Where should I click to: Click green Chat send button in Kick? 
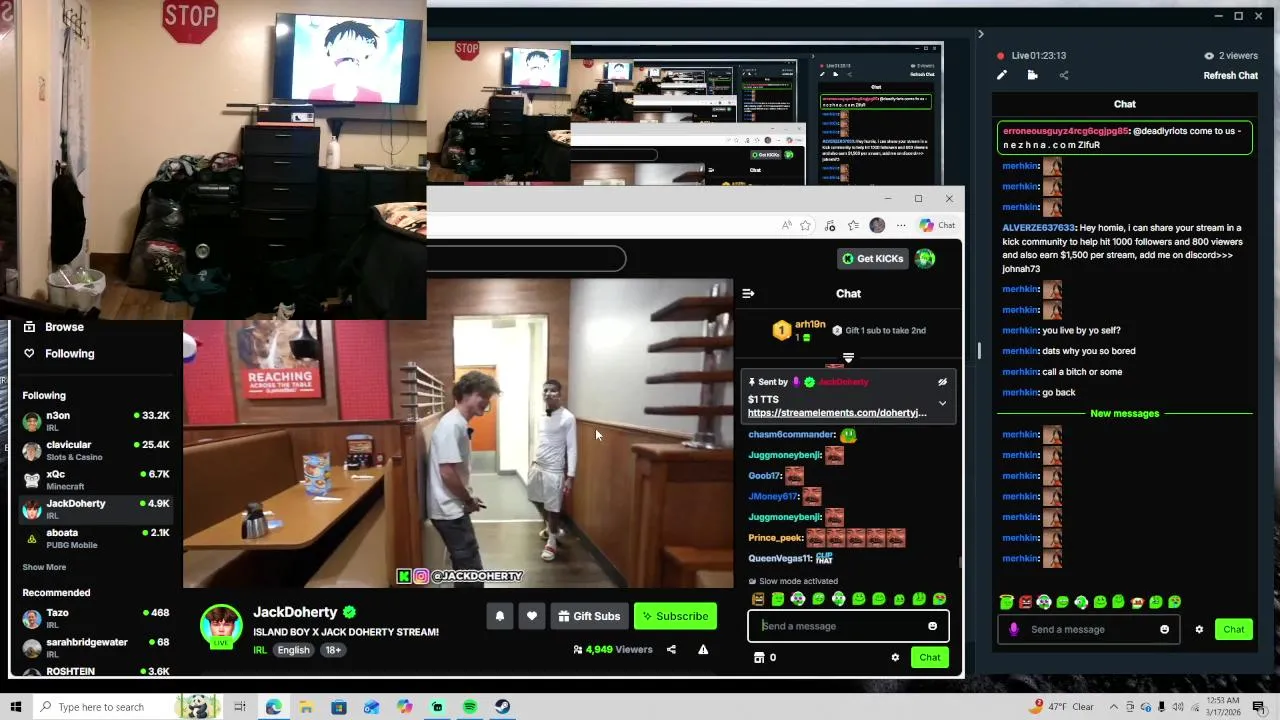pyautogui.click(x=930, y=657)
